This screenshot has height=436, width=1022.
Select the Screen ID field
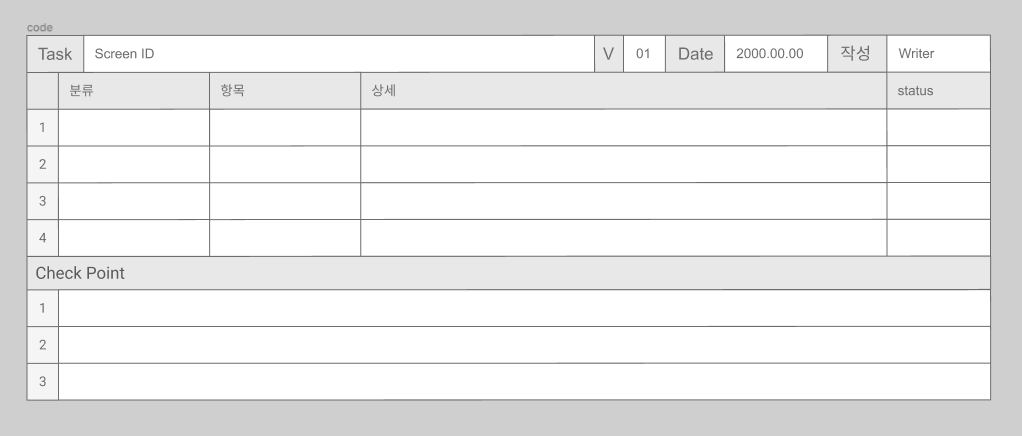[339, 53]
